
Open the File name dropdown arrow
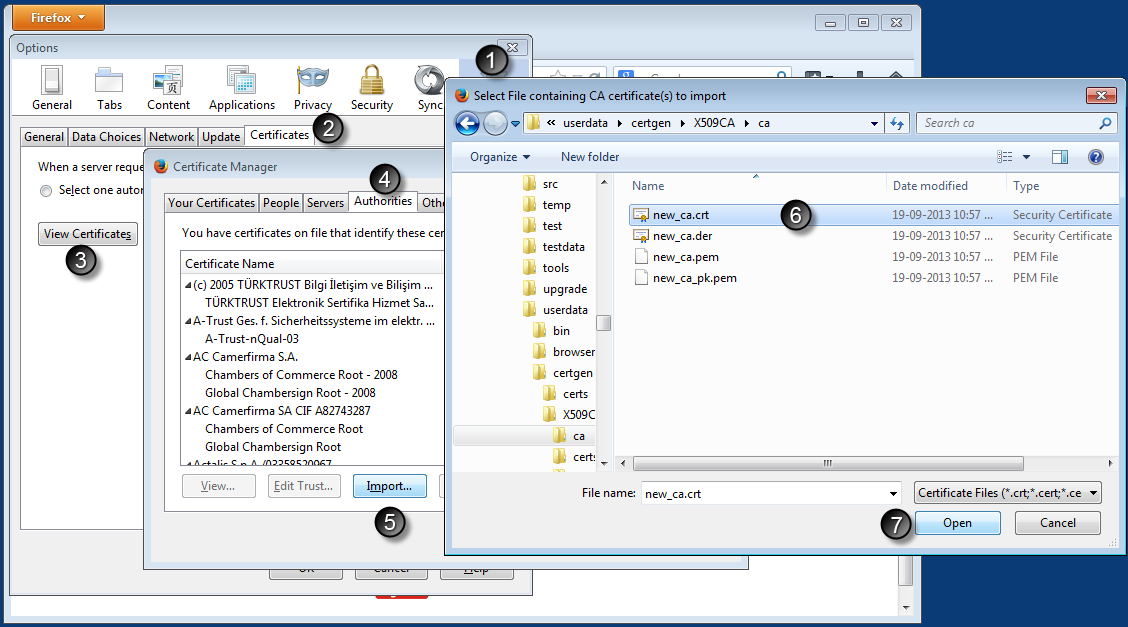click(893, 494)
